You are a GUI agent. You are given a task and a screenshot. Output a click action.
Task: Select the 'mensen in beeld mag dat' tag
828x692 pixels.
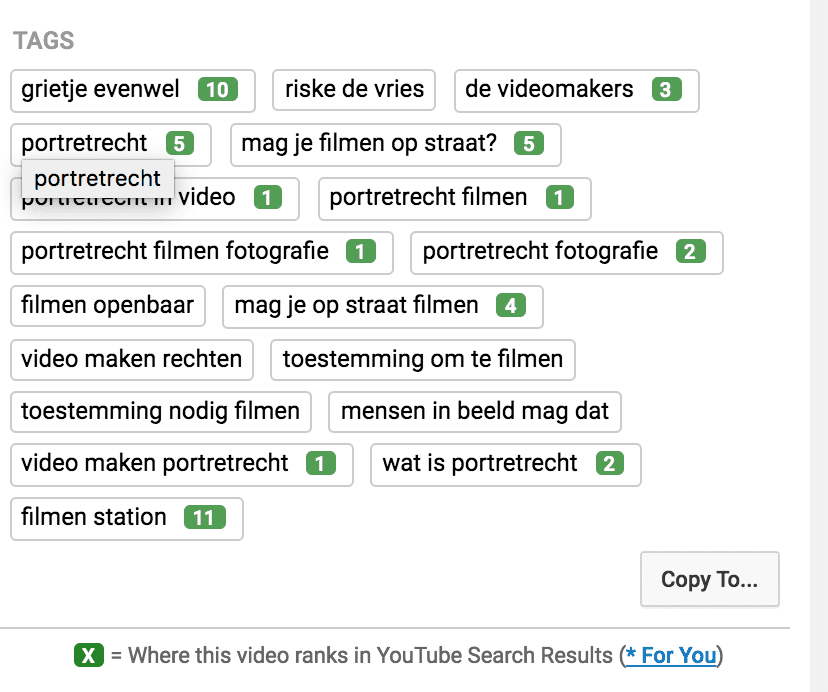point(475,411)
